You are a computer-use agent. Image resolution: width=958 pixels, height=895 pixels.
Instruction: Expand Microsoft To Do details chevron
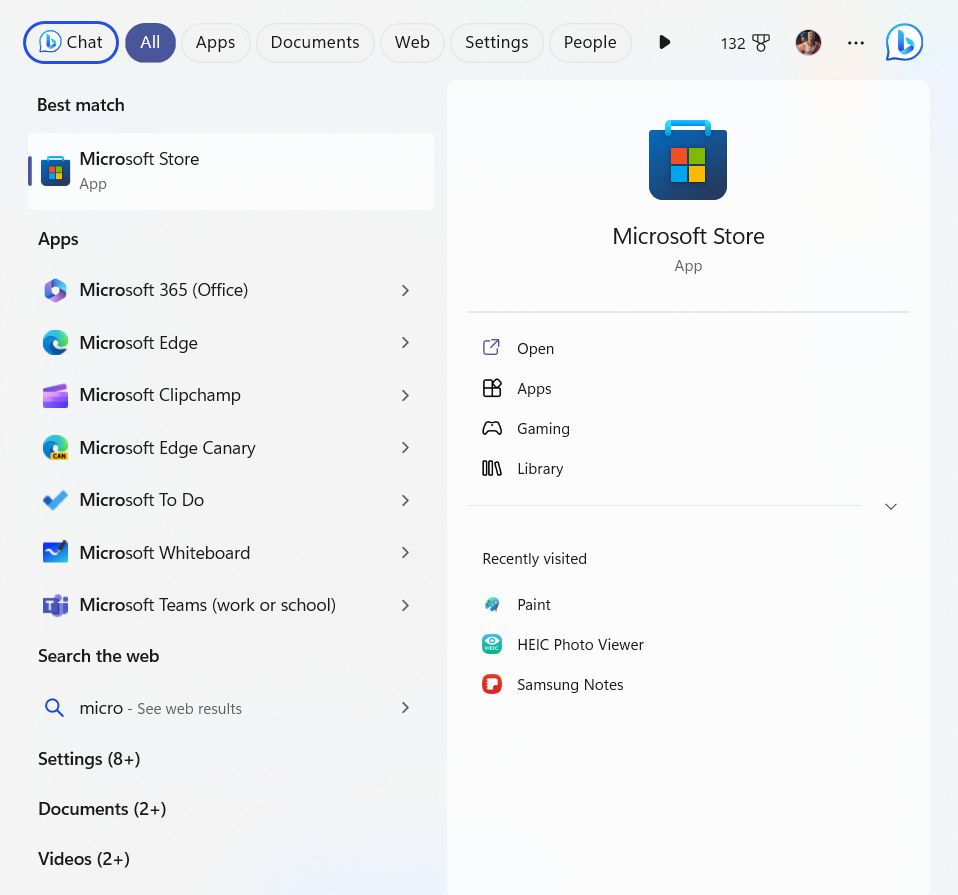(x=405, y=500)
